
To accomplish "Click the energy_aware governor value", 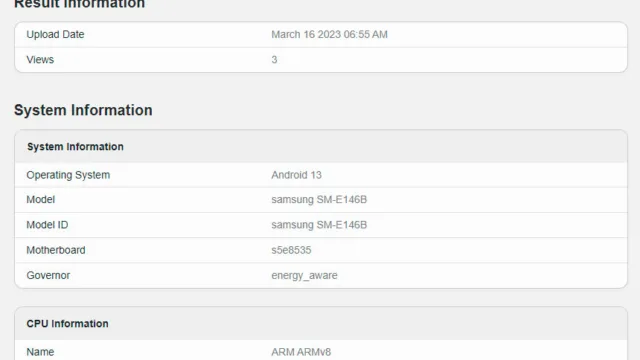I will pos(304,276).
